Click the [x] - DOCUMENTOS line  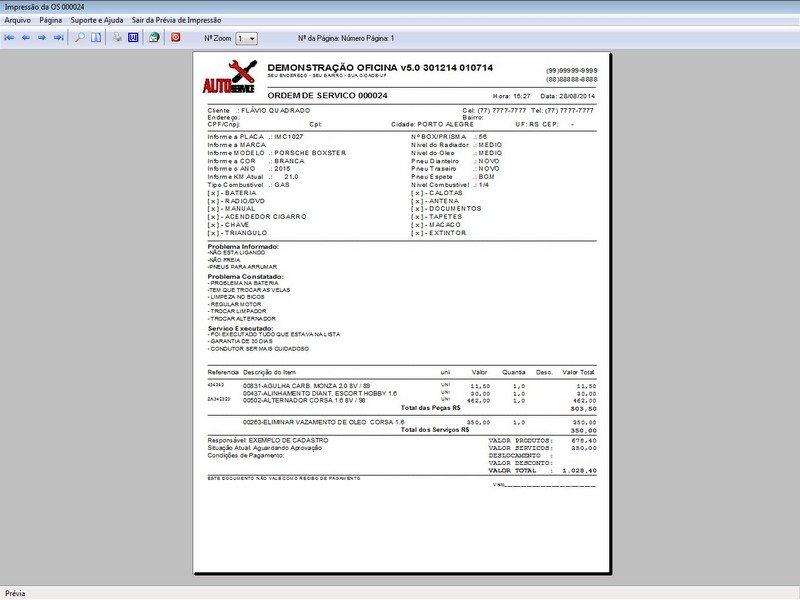[x=446, y=209]
